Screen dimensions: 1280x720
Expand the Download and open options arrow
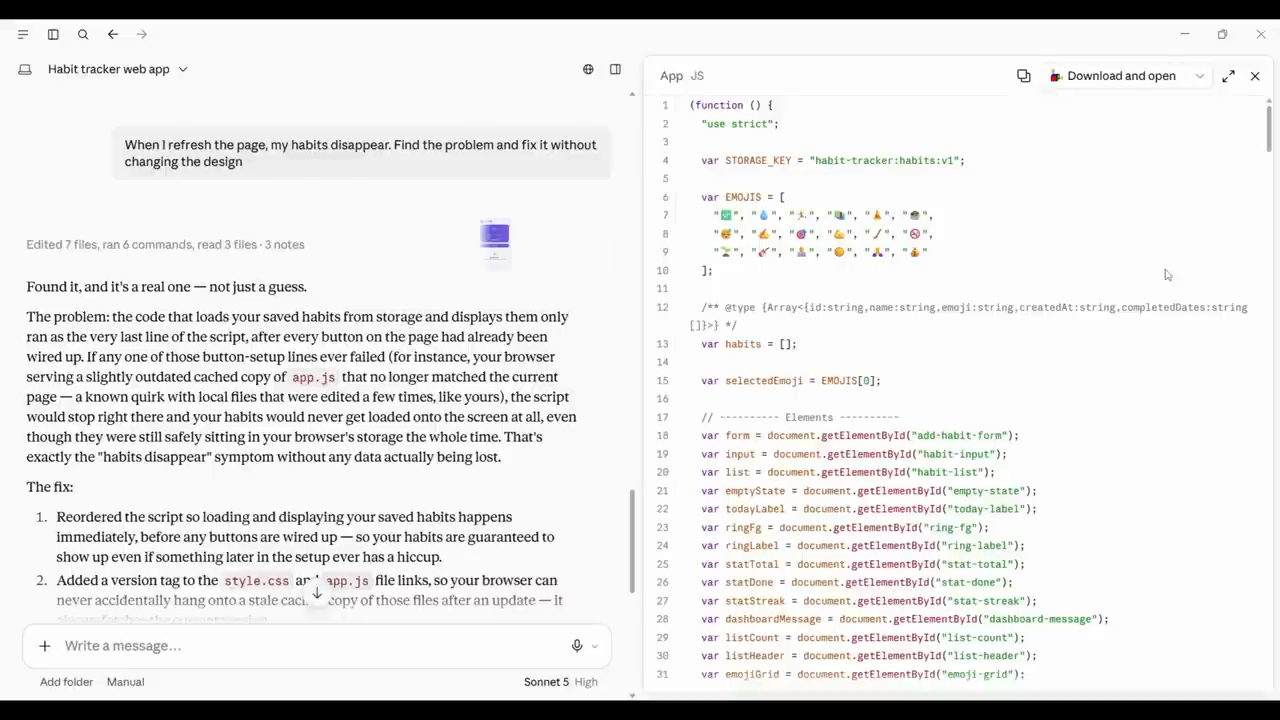click(1199, 76)
